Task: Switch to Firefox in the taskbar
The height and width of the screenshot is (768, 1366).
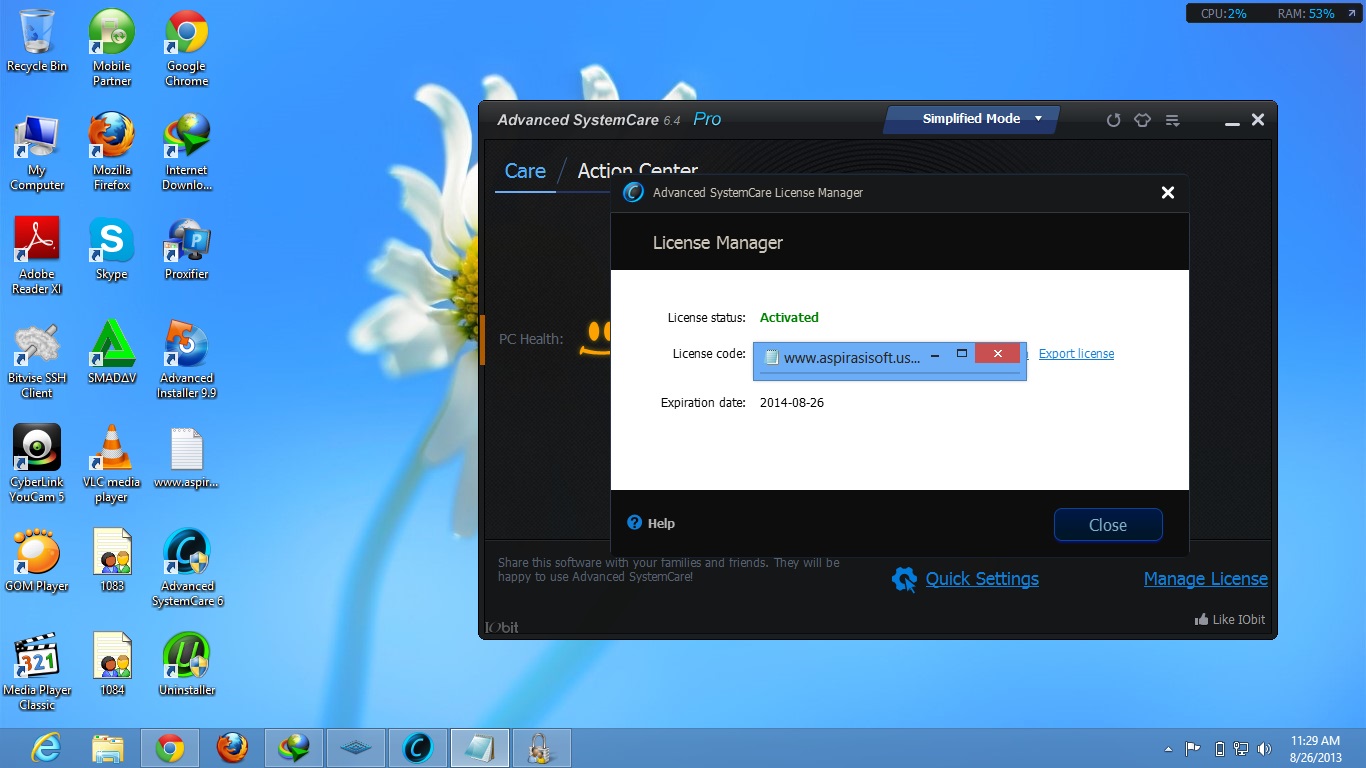Action: click(232, 748)
